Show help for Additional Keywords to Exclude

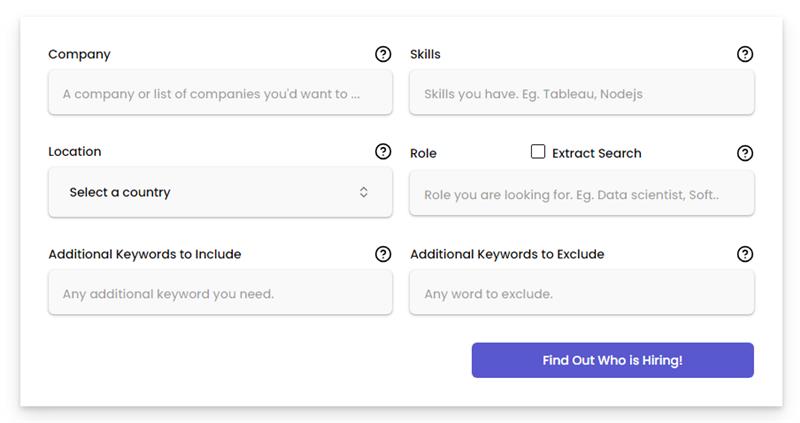745,254
